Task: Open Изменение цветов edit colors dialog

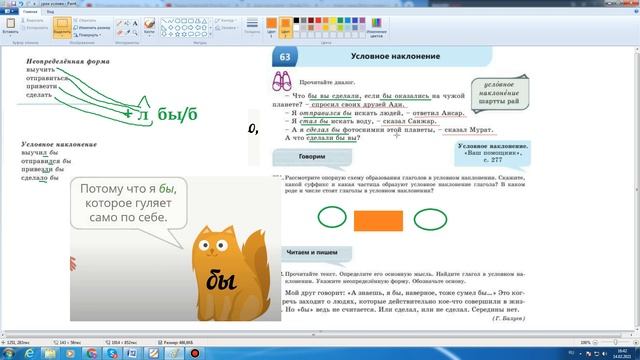Action: click(376, 27)
